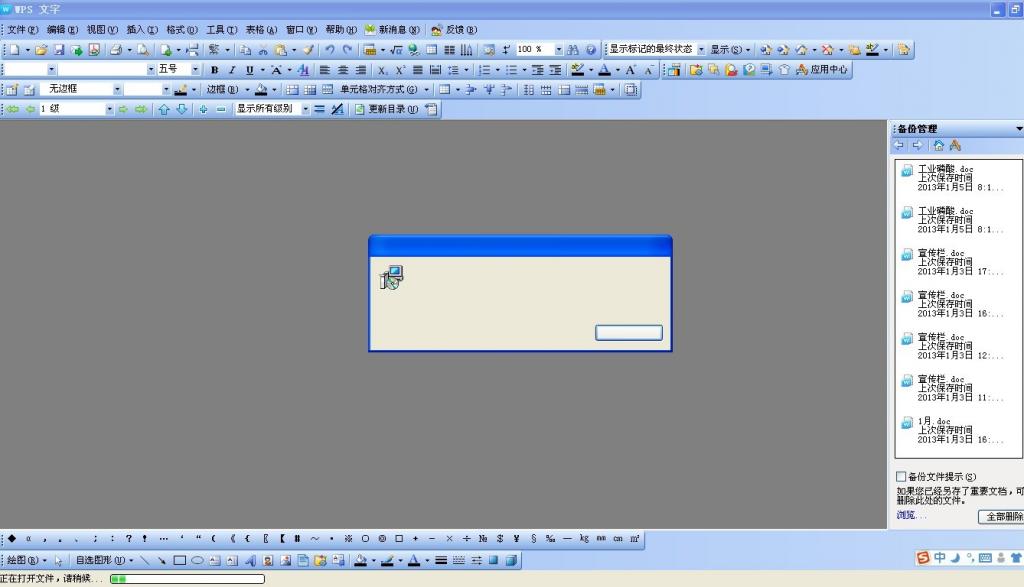The width and height of the screenshot is (1024, 587).
Task: Apply subscript formatting
Action: (382, 70)
